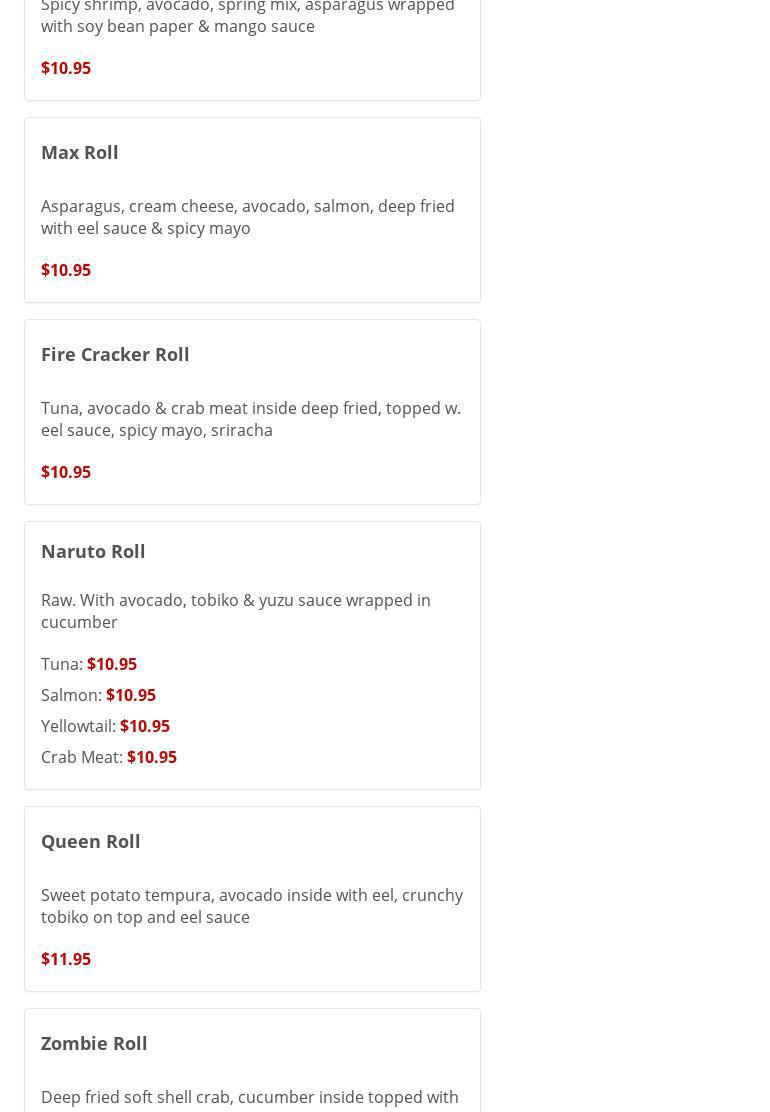The height and width of the screenshot is (1112, 770).
Task: Open the Queen Roll menu item
Action: pos(91,841)
